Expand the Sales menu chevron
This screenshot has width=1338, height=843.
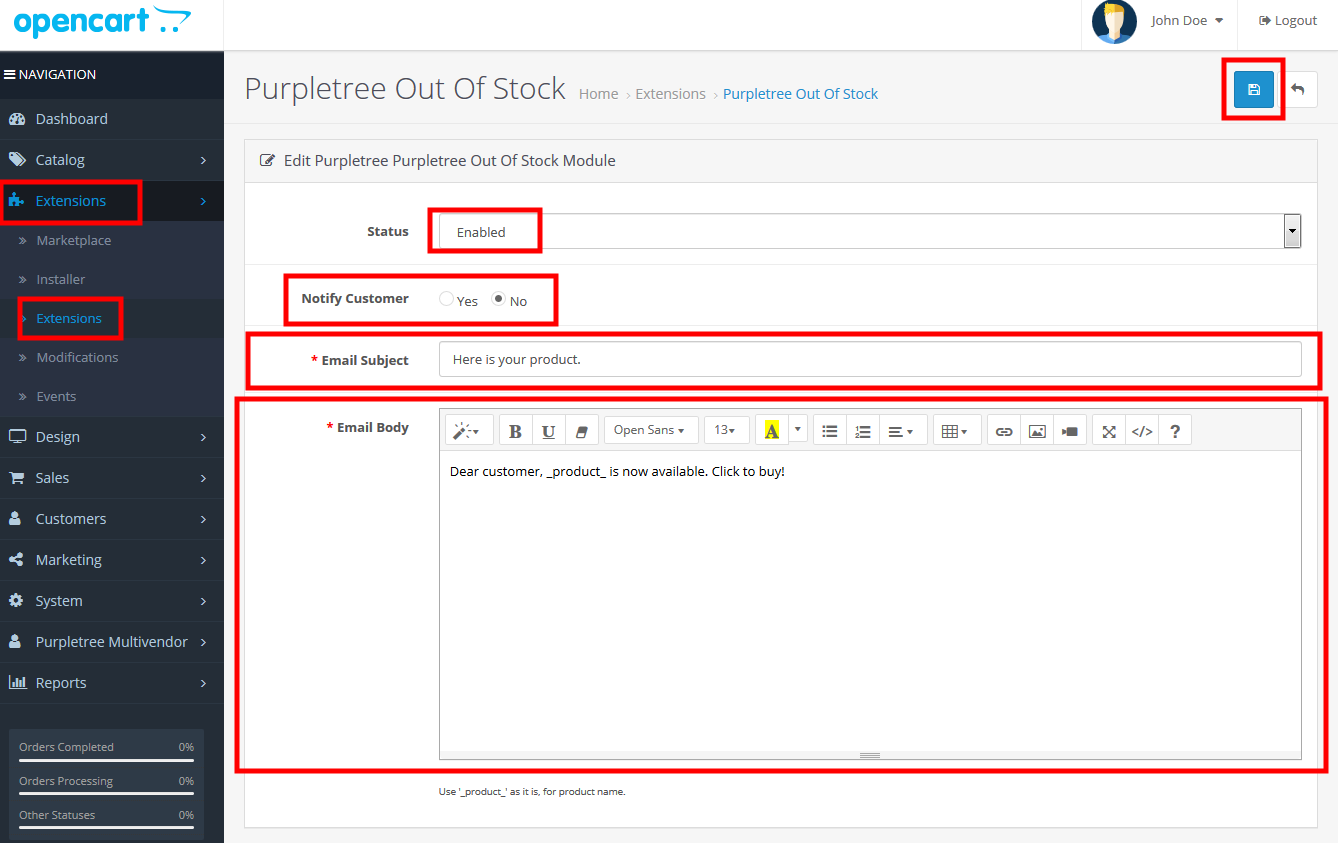pyautogui.click(x=203, y=478)
